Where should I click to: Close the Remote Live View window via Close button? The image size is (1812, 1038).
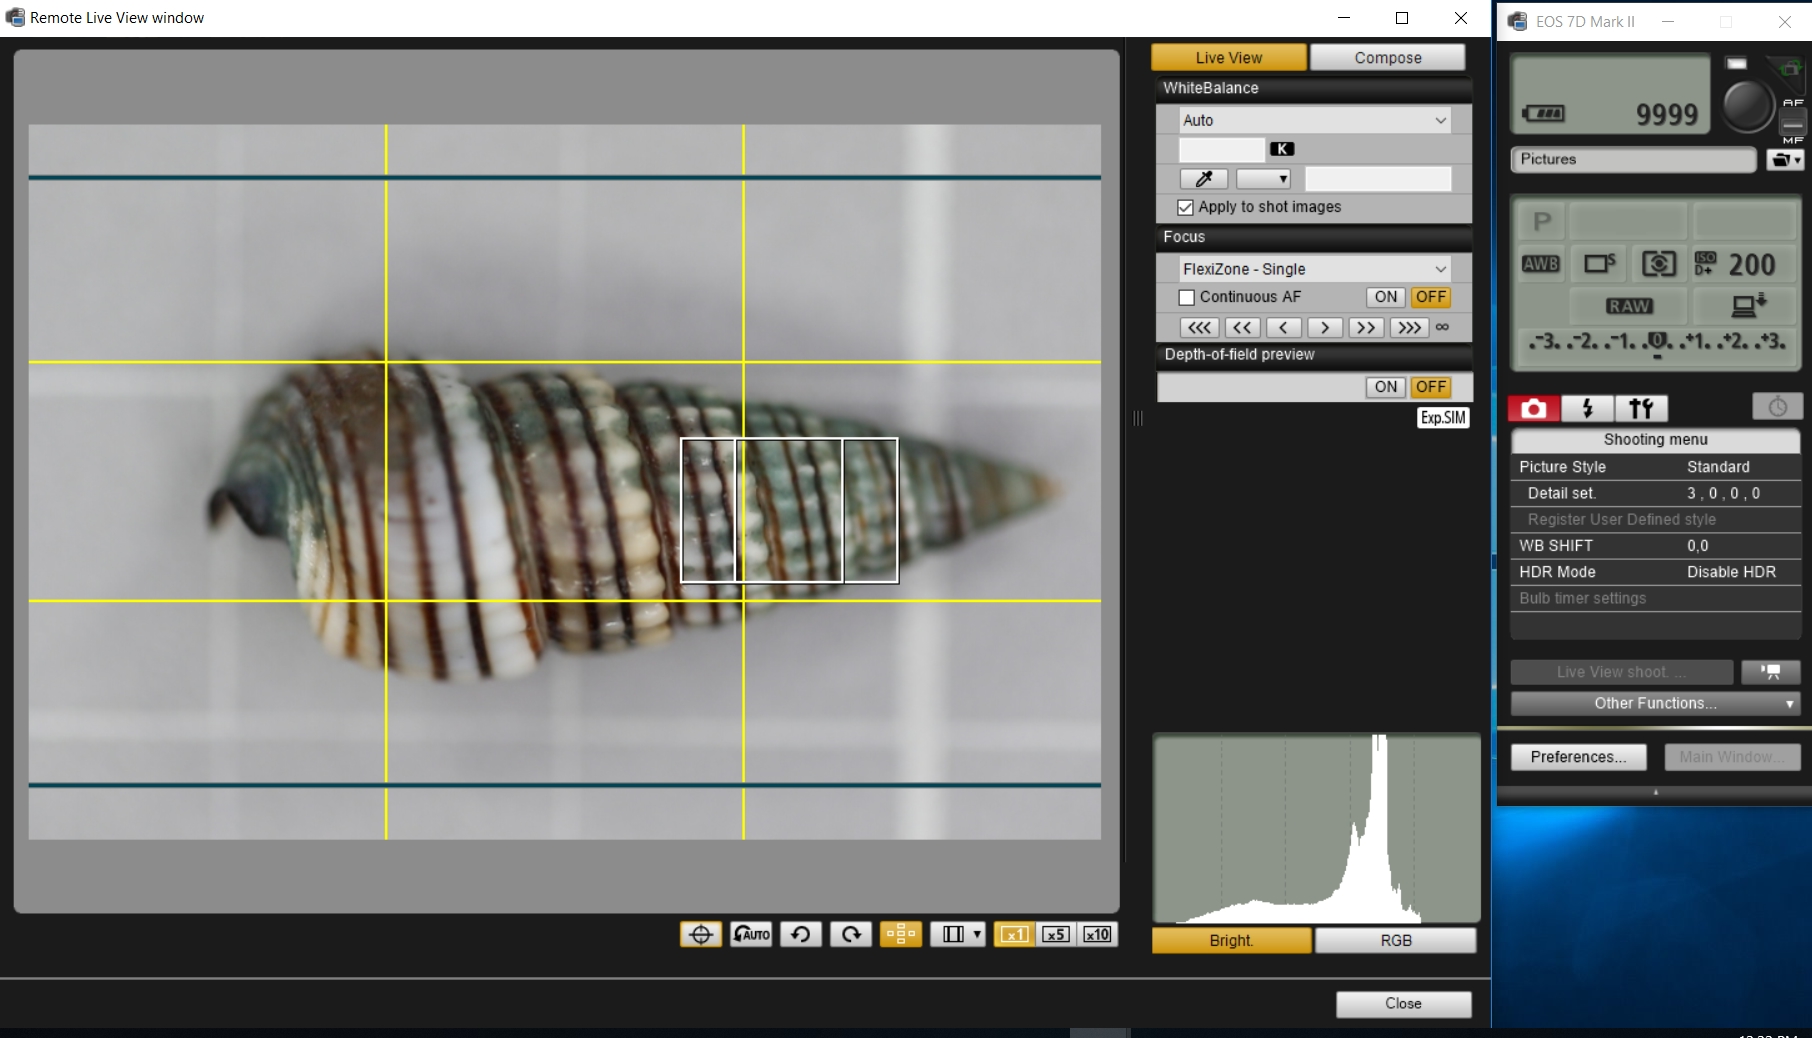tap(1403, 1004)
